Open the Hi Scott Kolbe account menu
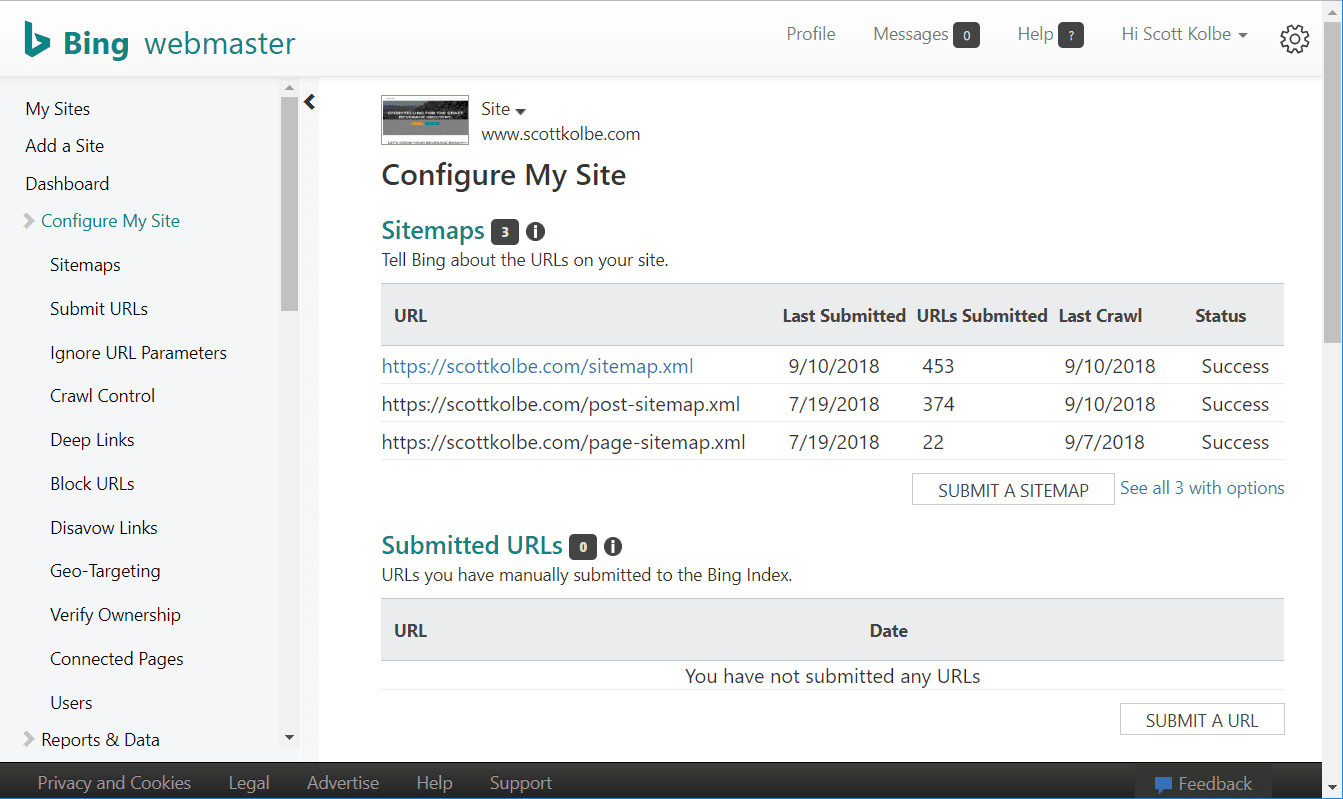The height and width of the screenshot is (799, 1343). [1185, 34]
